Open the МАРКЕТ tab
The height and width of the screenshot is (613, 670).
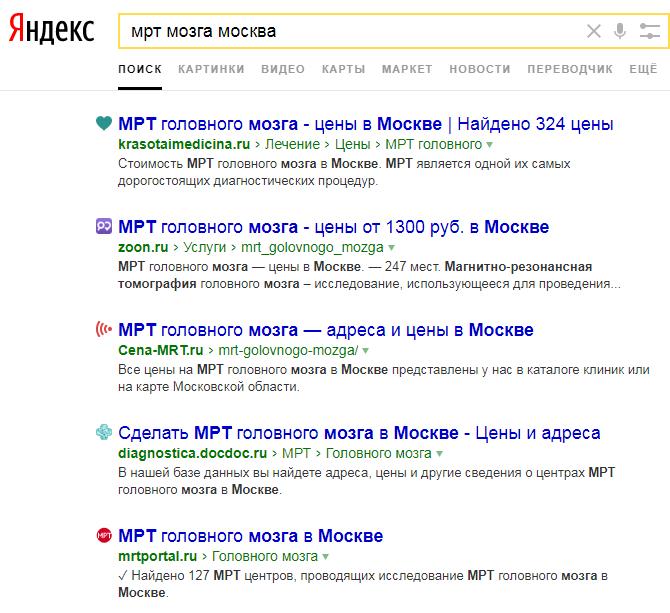[x=407, y=69]
